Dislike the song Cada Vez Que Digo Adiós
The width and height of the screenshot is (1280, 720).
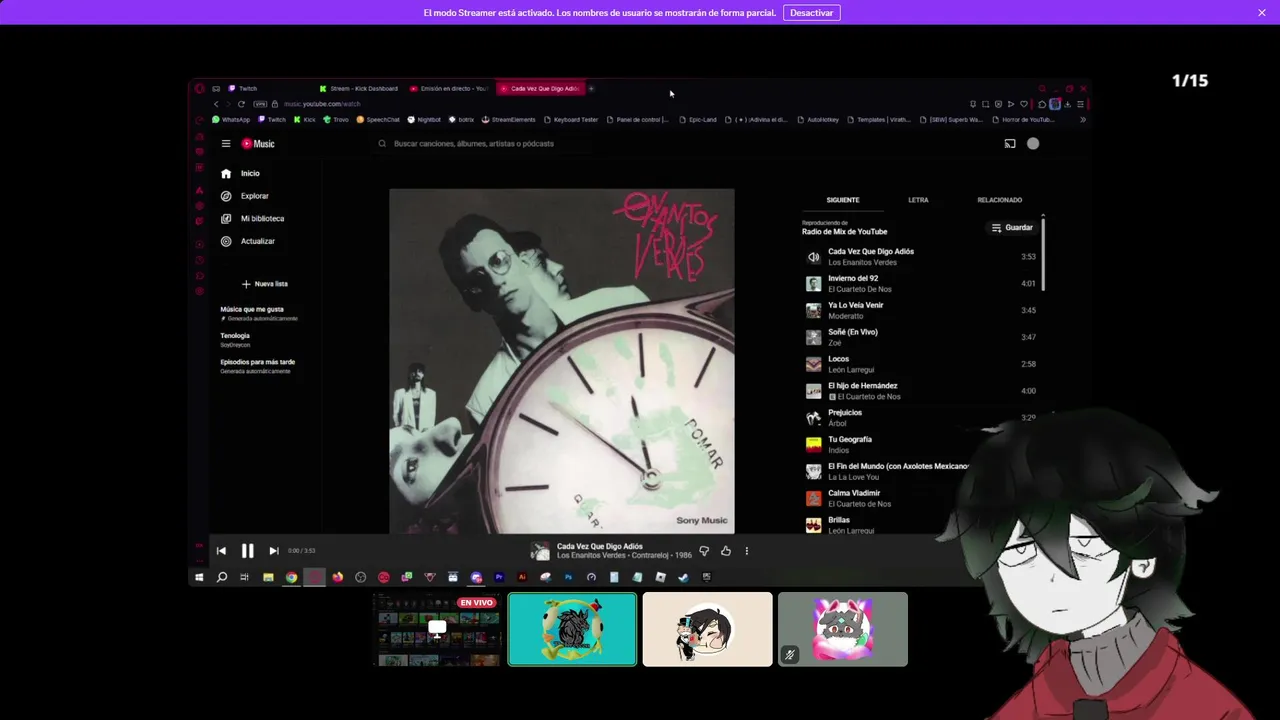click(x=704, y=551)
